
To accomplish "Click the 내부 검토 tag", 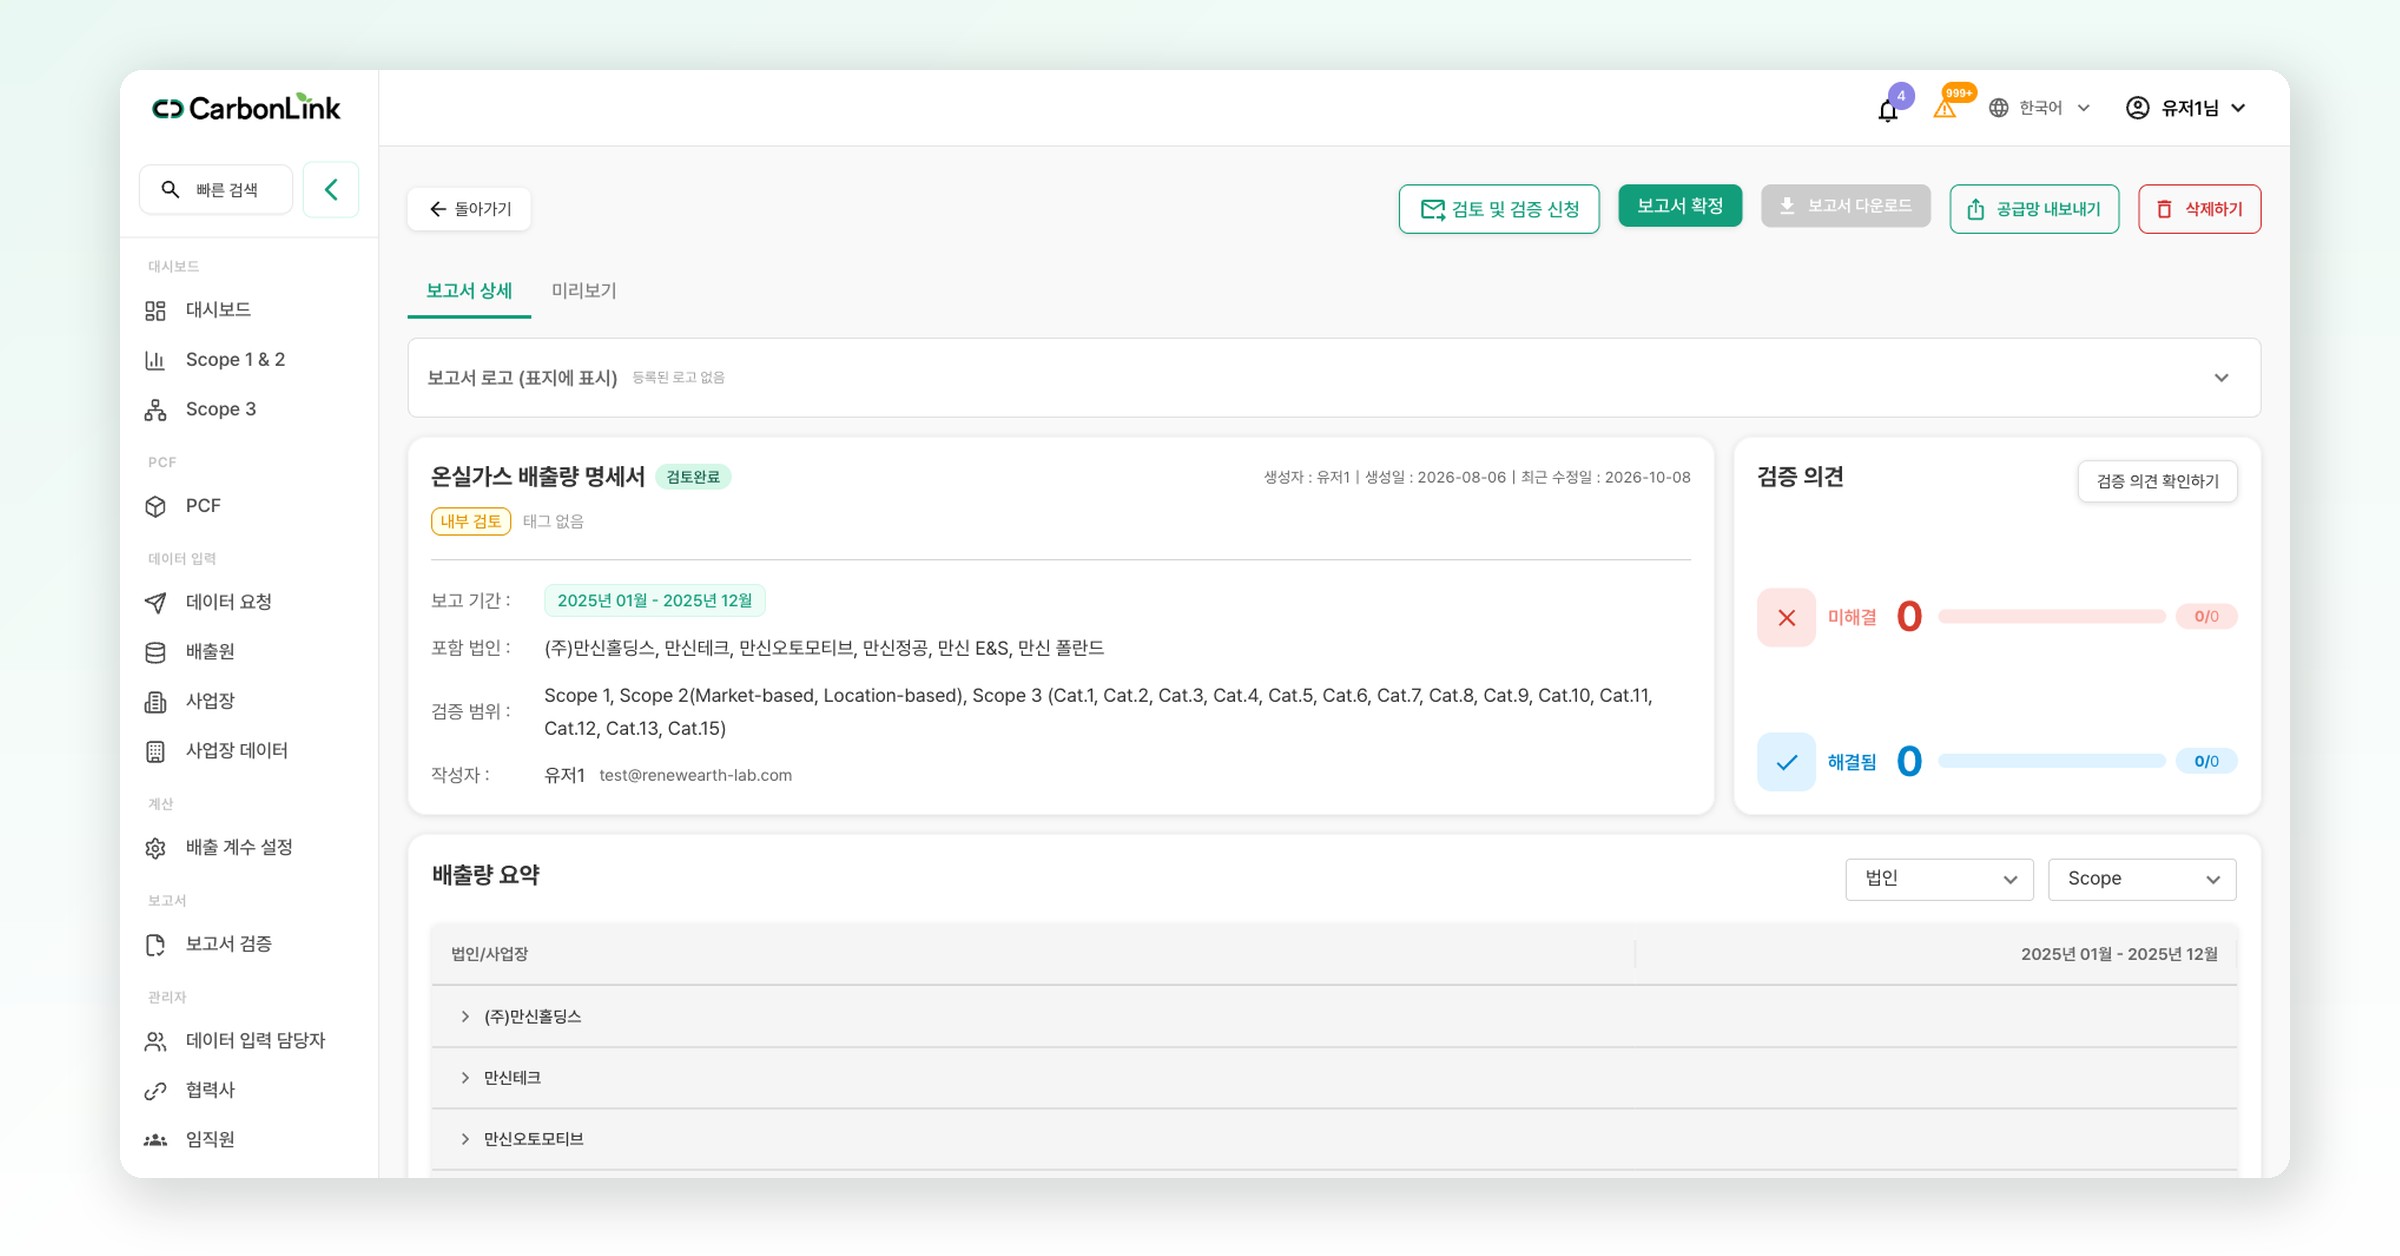I will pos(471,522).
